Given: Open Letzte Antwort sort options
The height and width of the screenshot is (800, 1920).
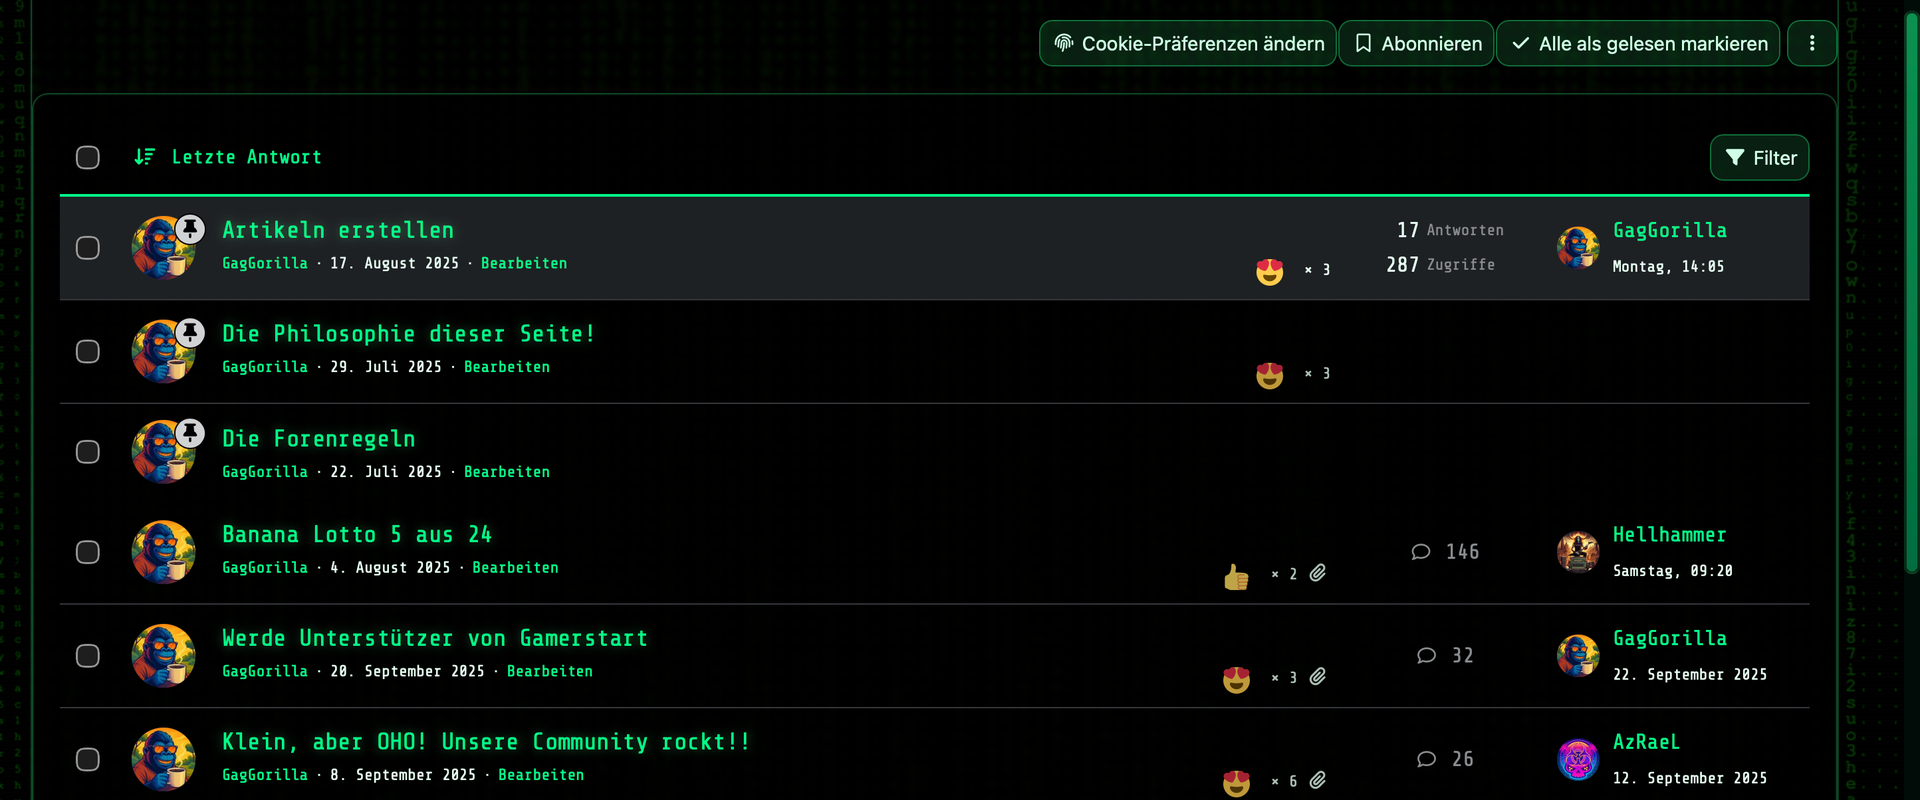Looking at the screenshot, I should tap(246, 157).
